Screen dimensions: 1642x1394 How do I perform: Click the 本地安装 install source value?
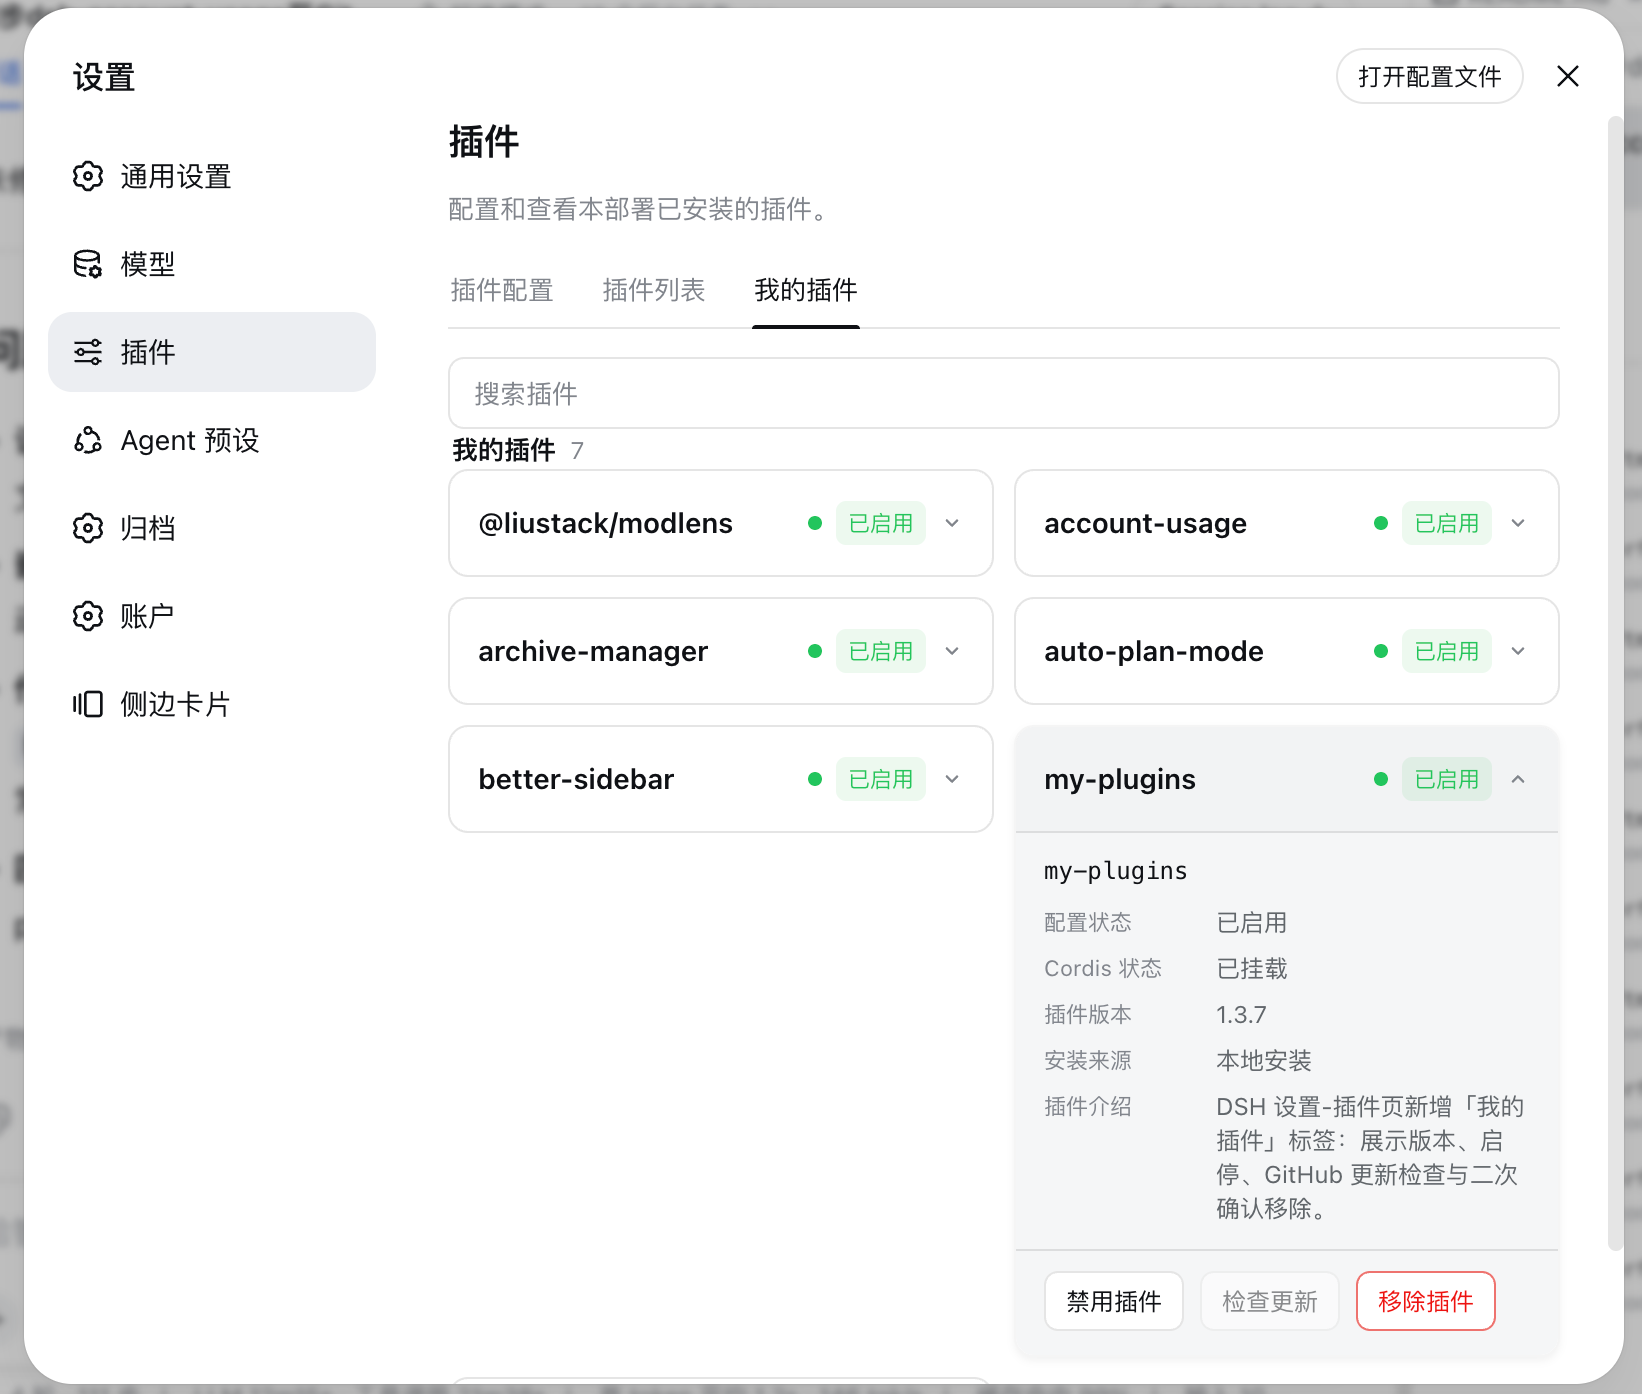[1264, 1061]
